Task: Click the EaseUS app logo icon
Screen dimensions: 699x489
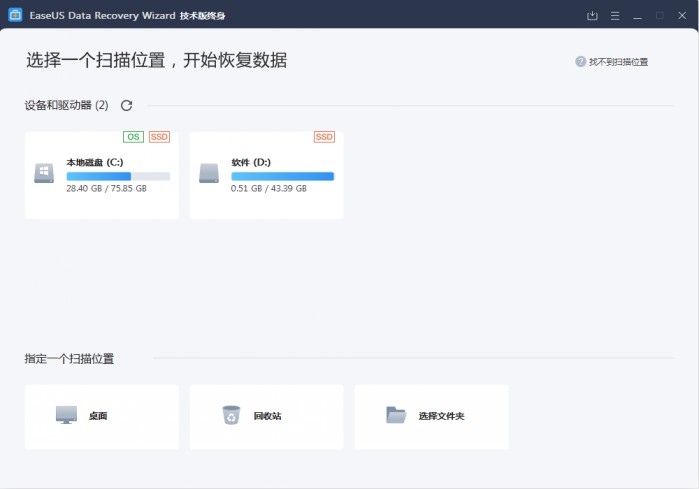Action: [x=15, y=15]
